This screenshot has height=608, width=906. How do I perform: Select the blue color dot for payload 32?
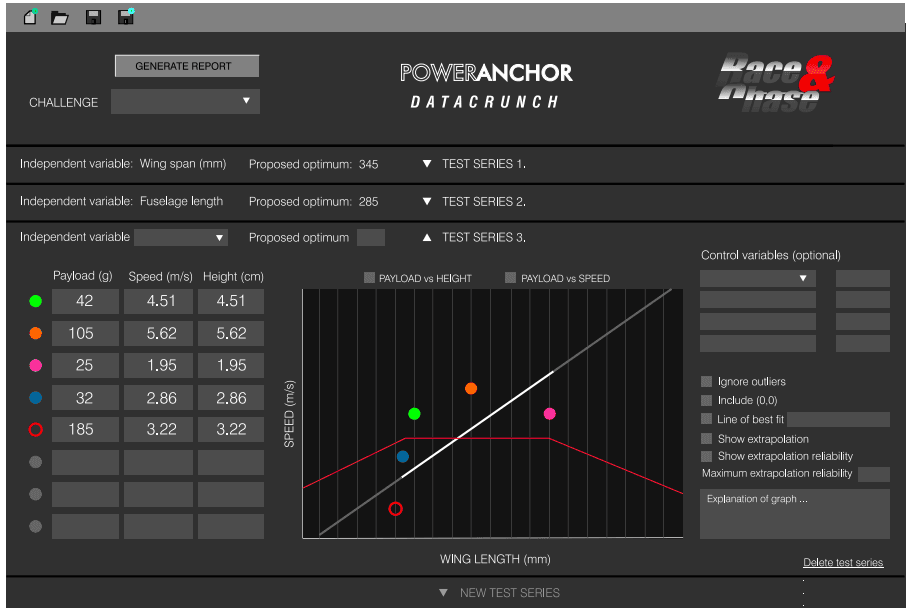tap(35, 398)
